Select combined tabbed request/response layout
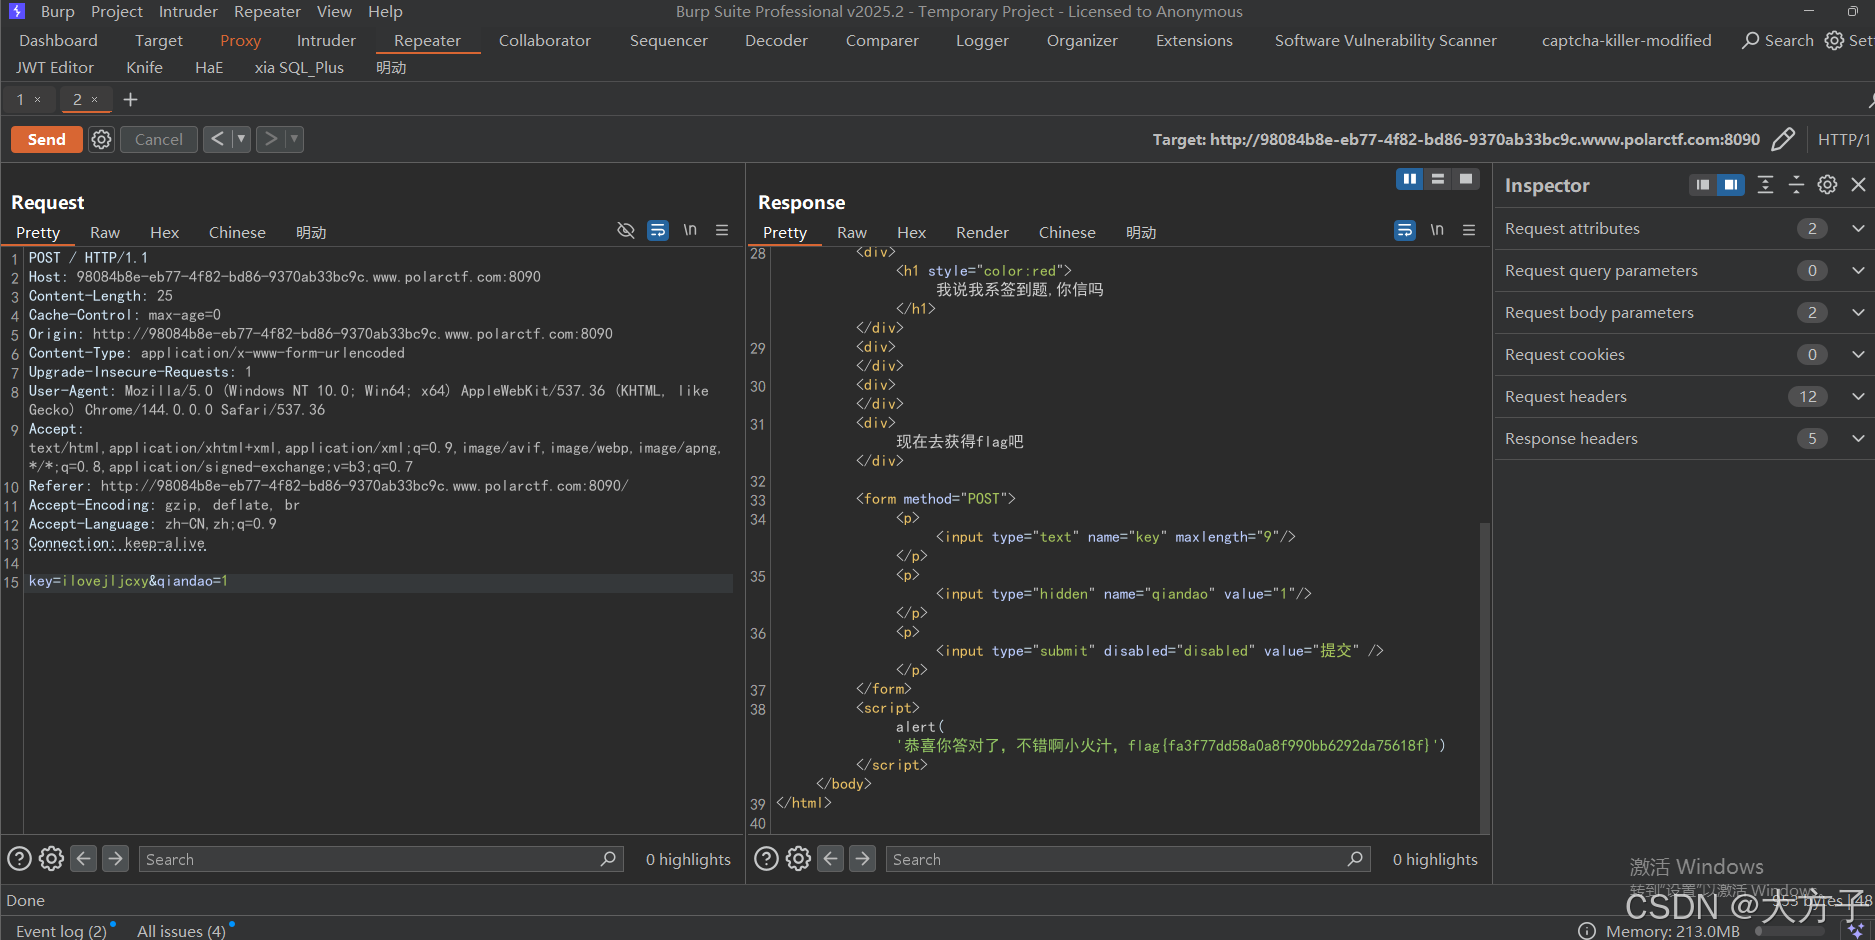Screen dimensions: 1875x940 [1466, 179]
